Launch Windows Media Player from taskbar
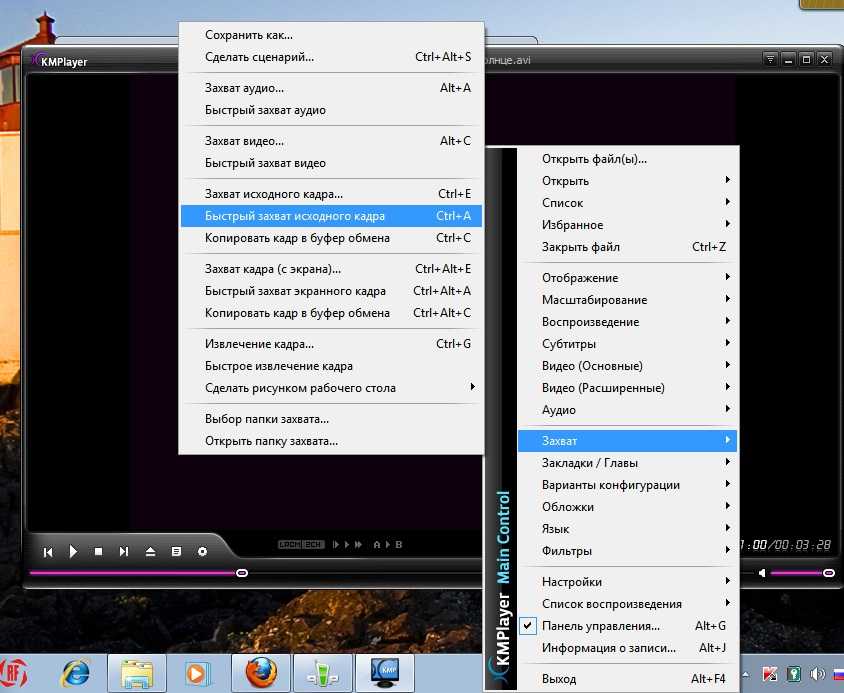The width and height of the screenshot is (844, 693). pos(197,673)
